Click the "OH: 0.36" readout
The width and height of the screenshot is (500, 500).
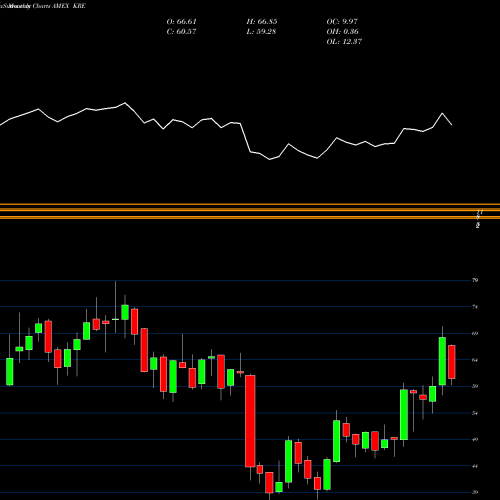point(342,32)
